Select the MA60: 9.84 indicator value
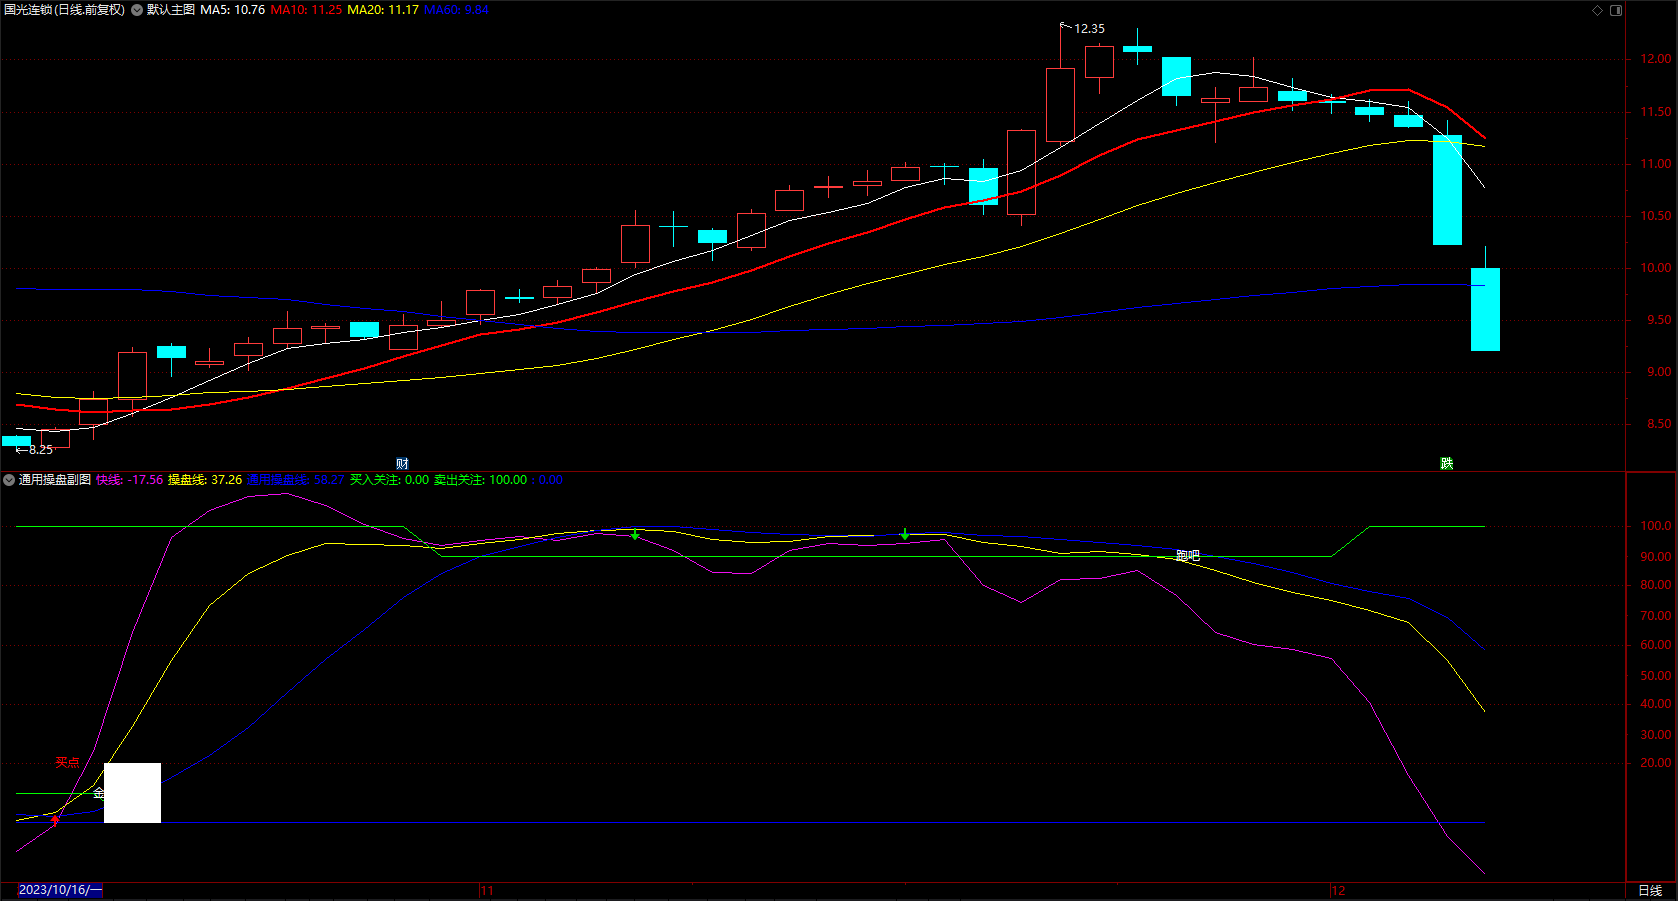 [456, 10]
